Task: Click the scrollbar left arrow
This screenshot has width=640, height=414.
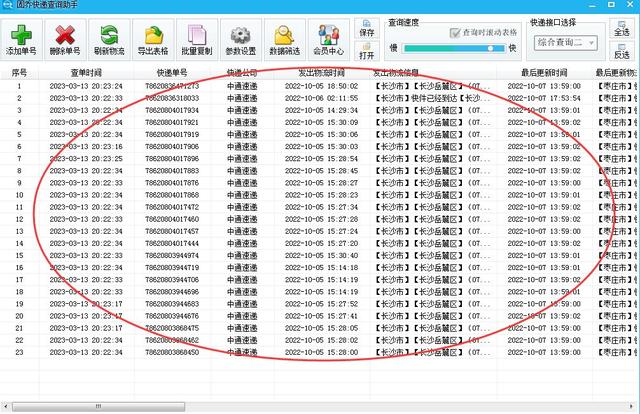Action: point(5,406)
